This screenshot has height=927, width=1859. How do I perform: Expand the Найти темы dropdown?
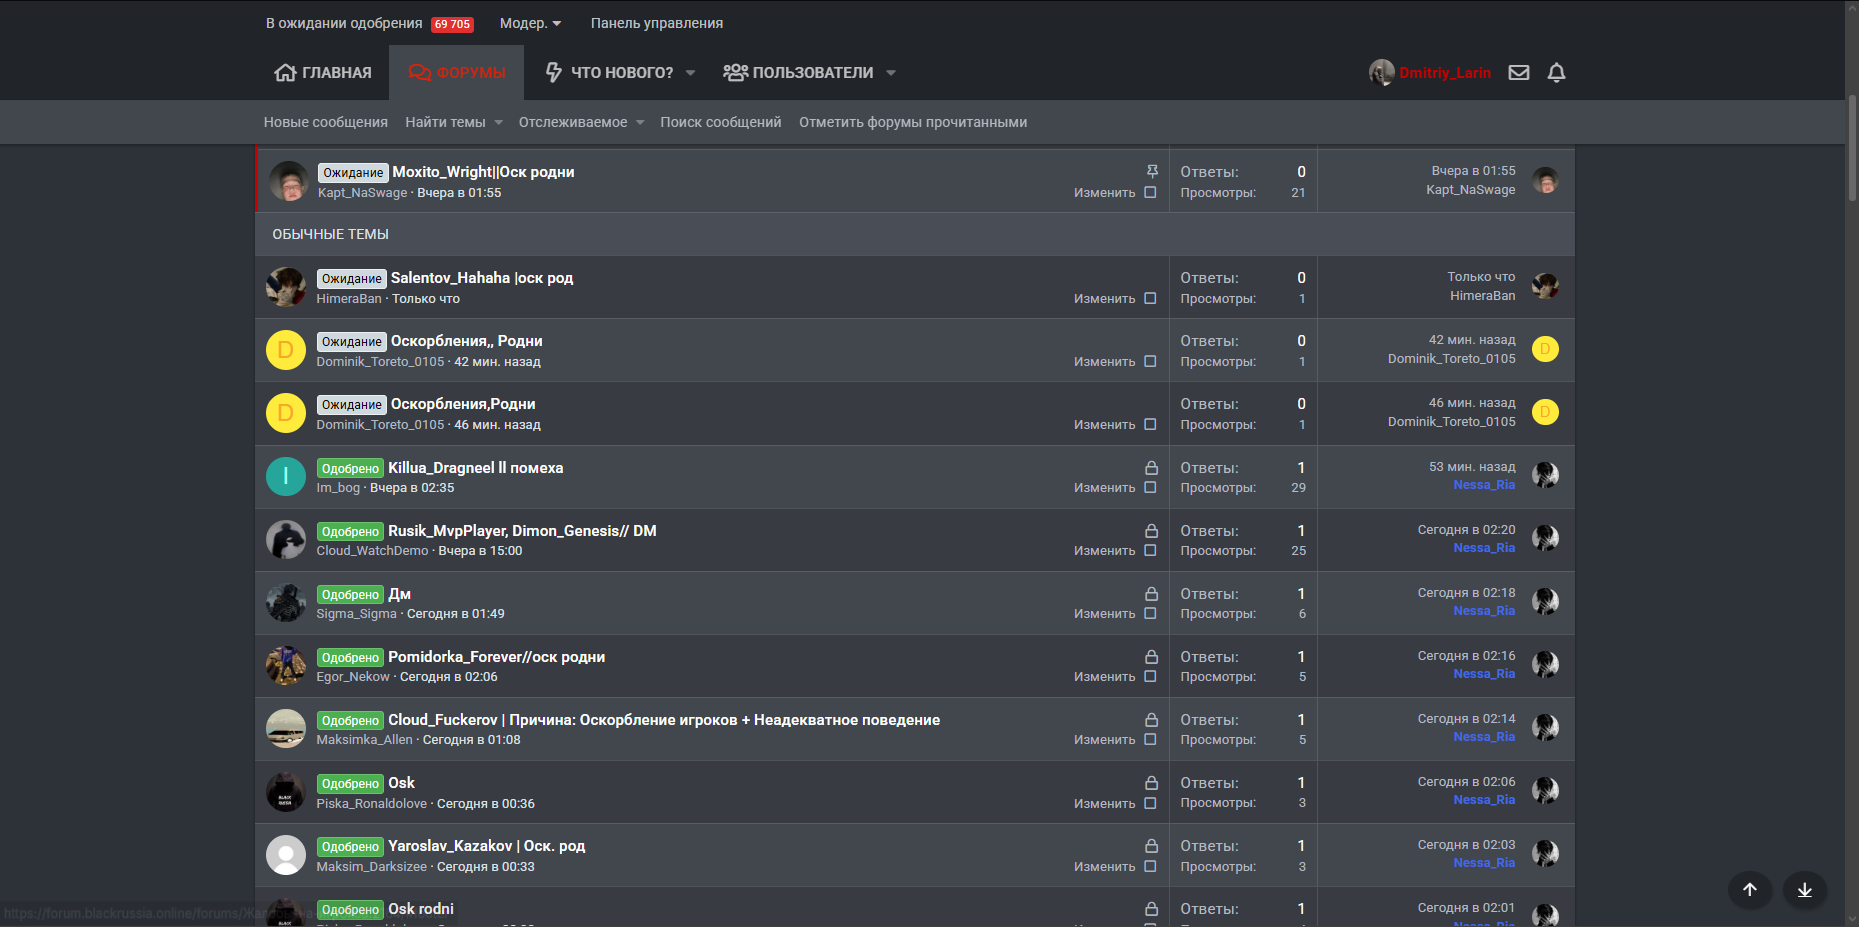454,122
